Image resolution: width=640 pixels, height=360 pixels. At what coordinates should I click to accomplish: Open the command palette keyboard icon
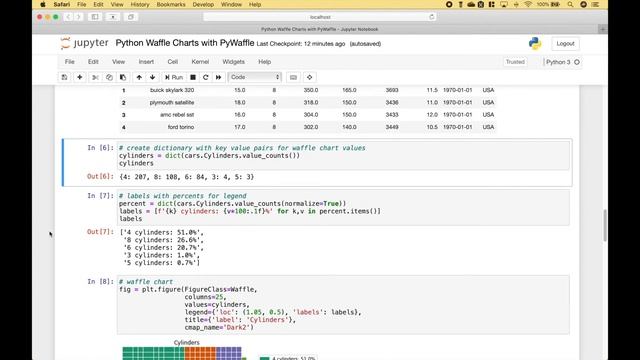pyautogui.click(x=293, y=77)
